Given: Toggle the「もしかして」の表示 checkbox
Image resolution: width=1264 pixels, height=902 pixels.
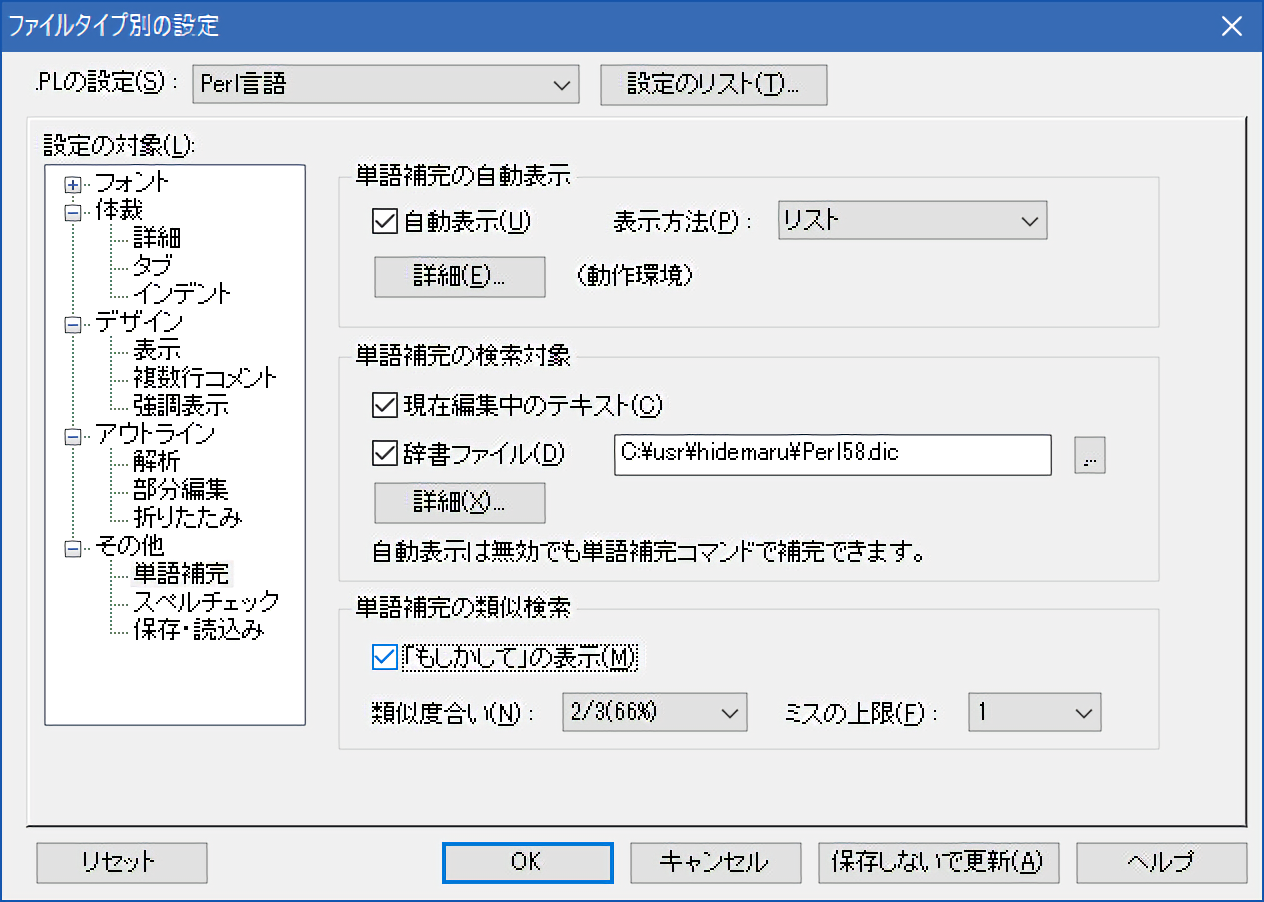Looking at the screenshot, I should coord(385,657).
